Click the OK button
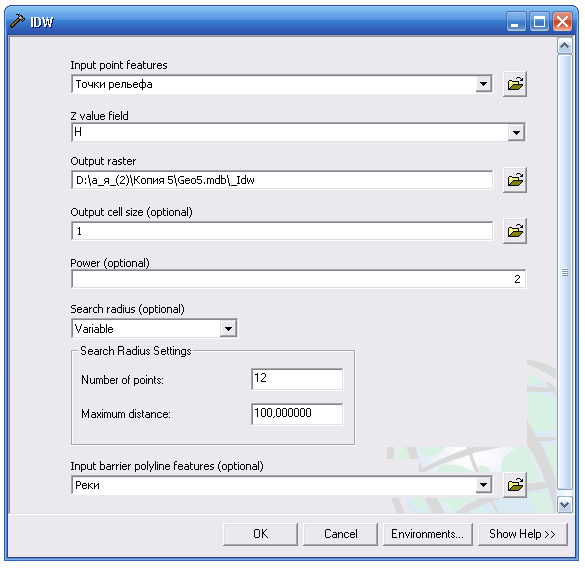The width and height of the screenshot is (585, 568). pyautogui.click(x=260, y=534)
